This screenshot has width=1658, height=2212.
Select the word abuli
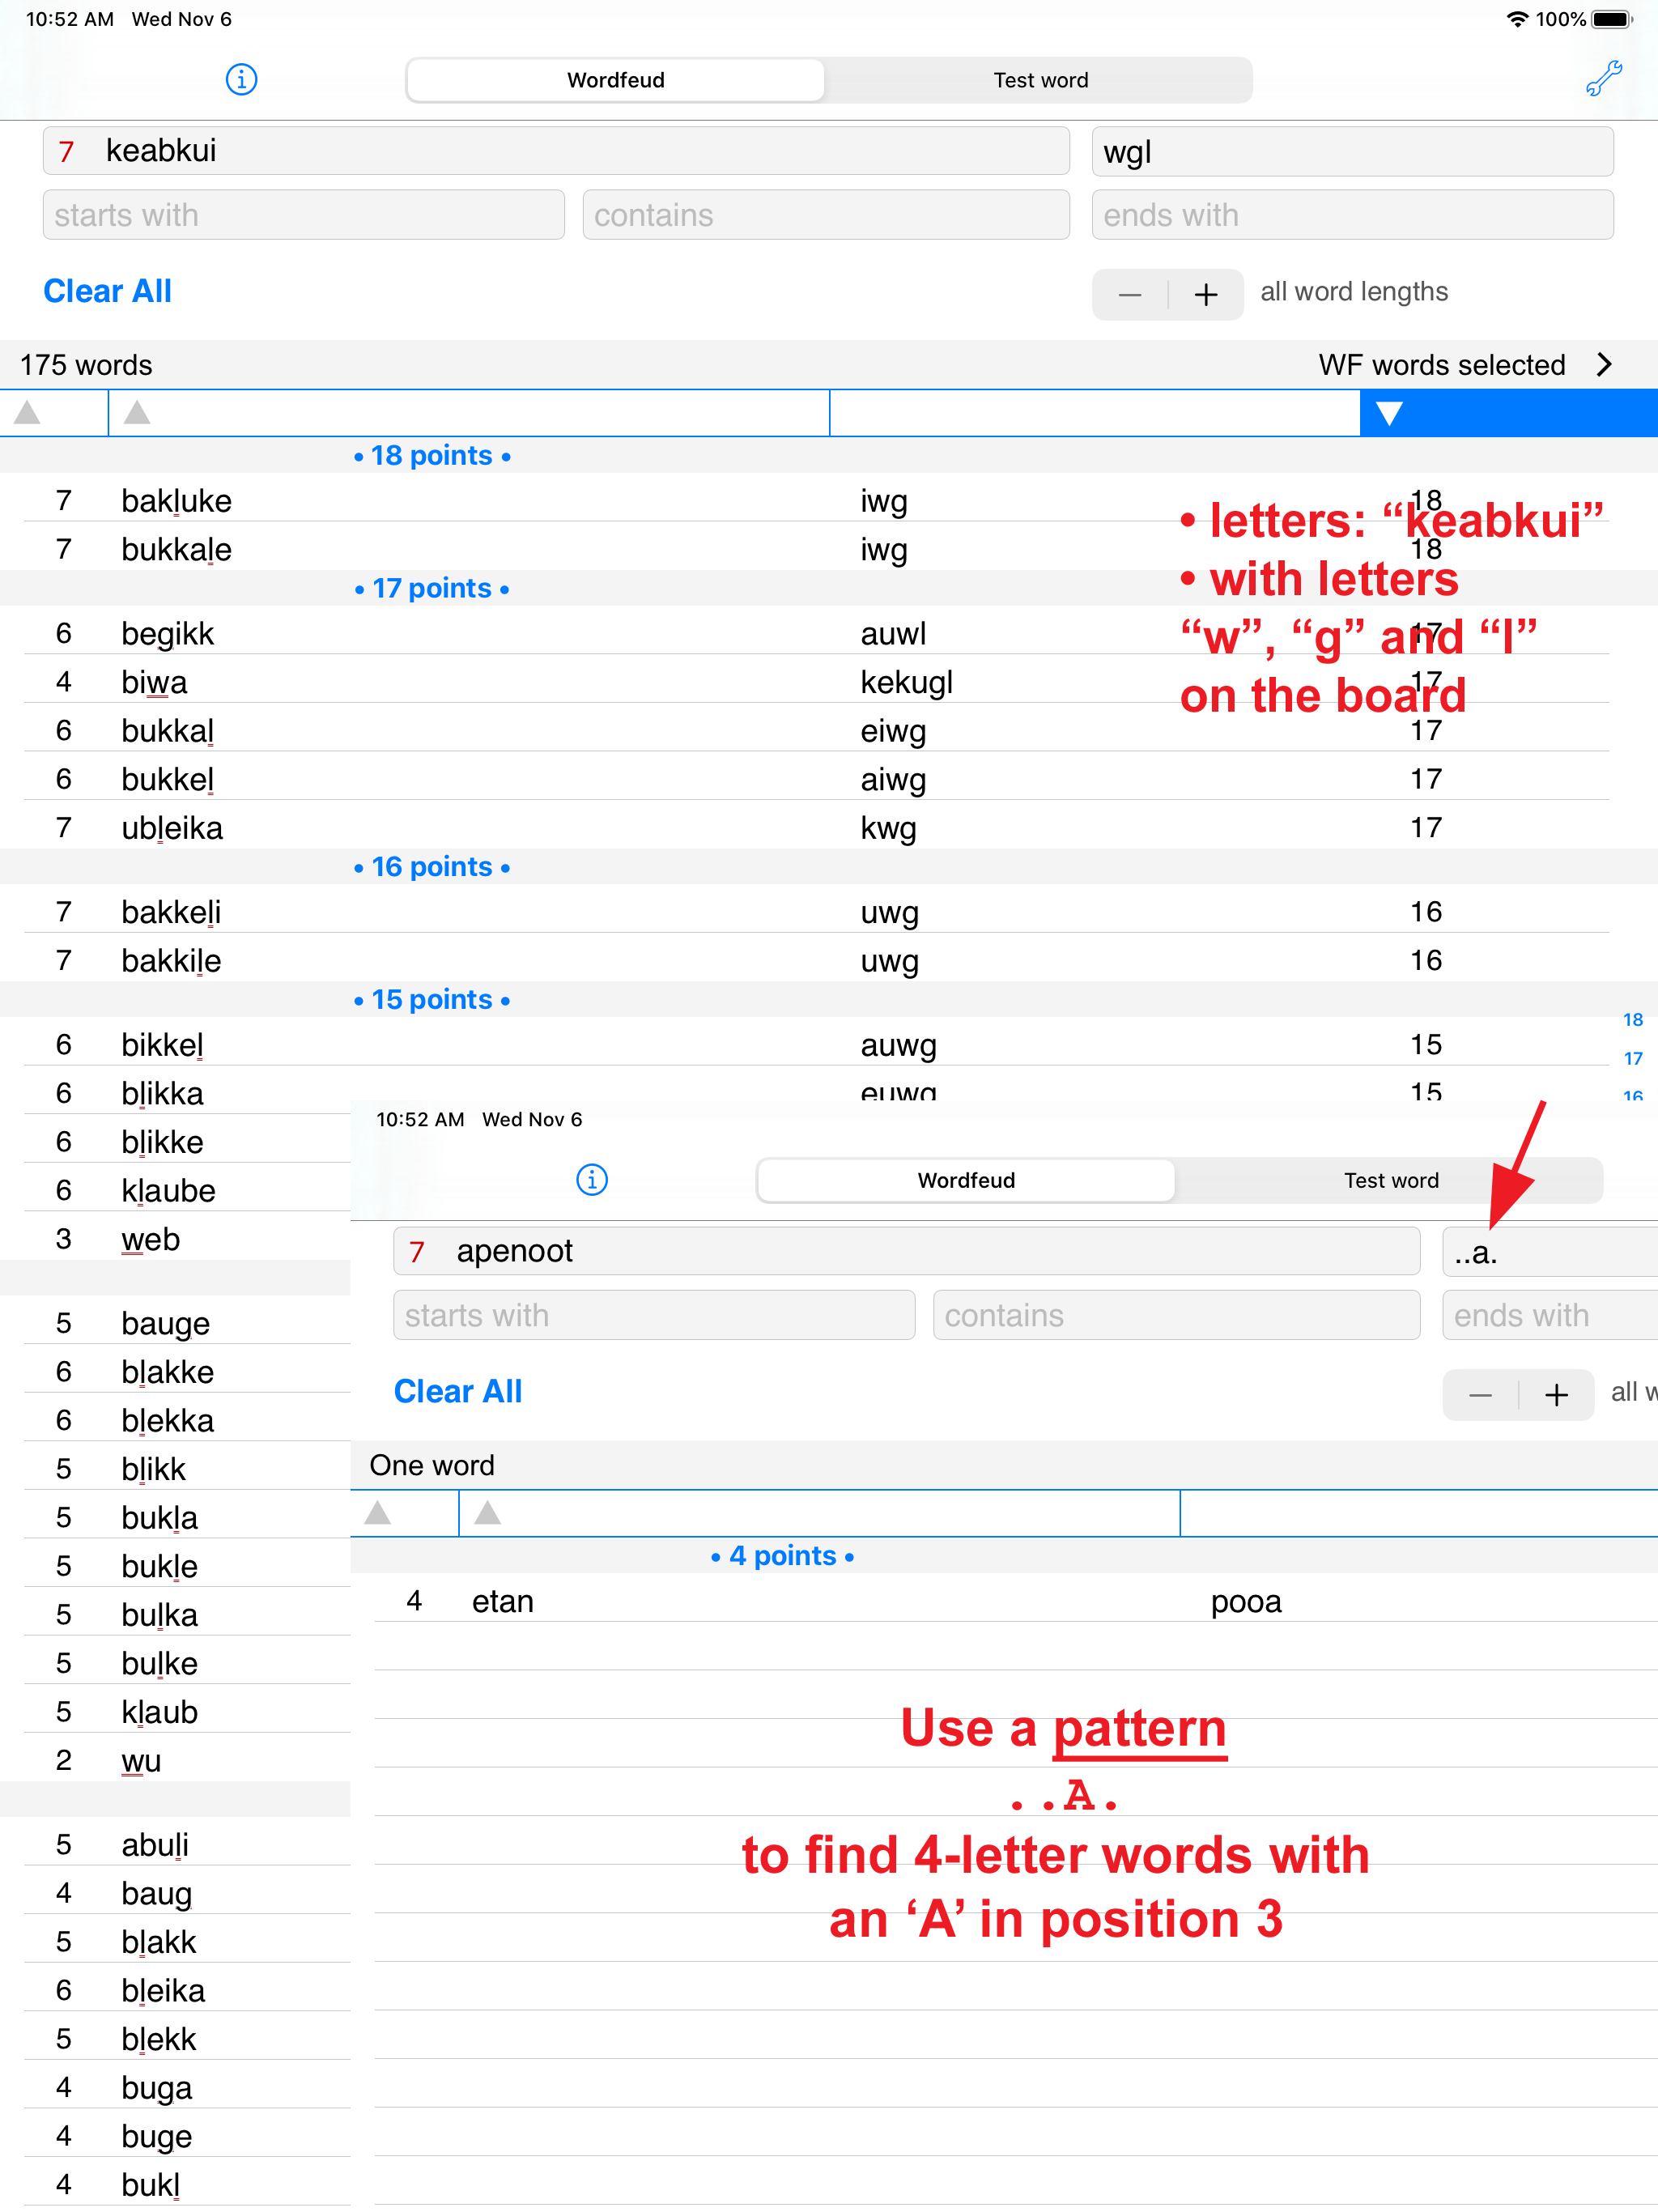point(155,1844)
